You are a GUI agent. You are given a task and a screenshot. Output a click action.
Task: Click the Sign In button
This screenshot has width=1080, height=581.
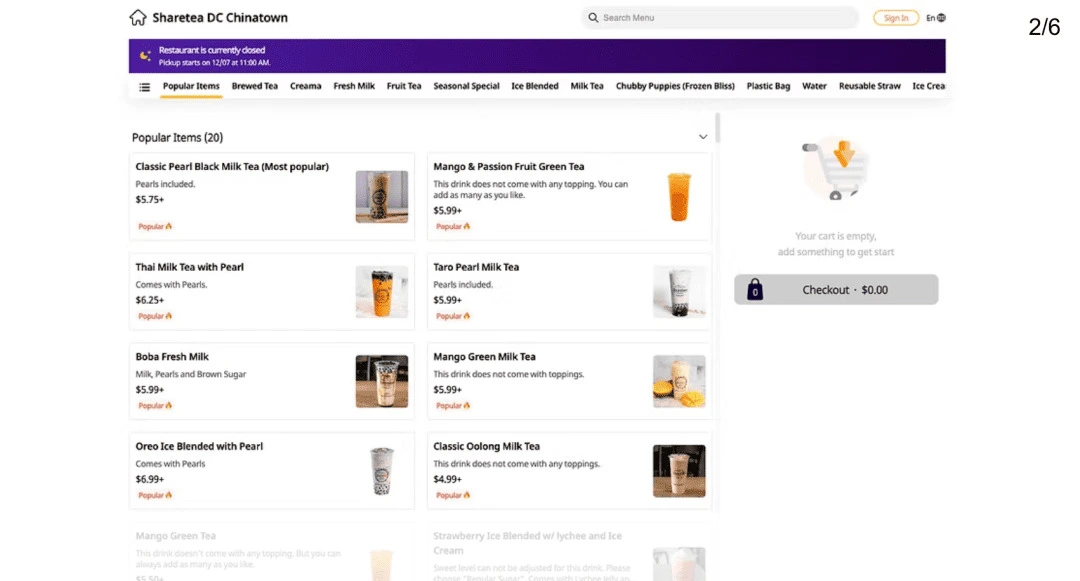point(895,18)
